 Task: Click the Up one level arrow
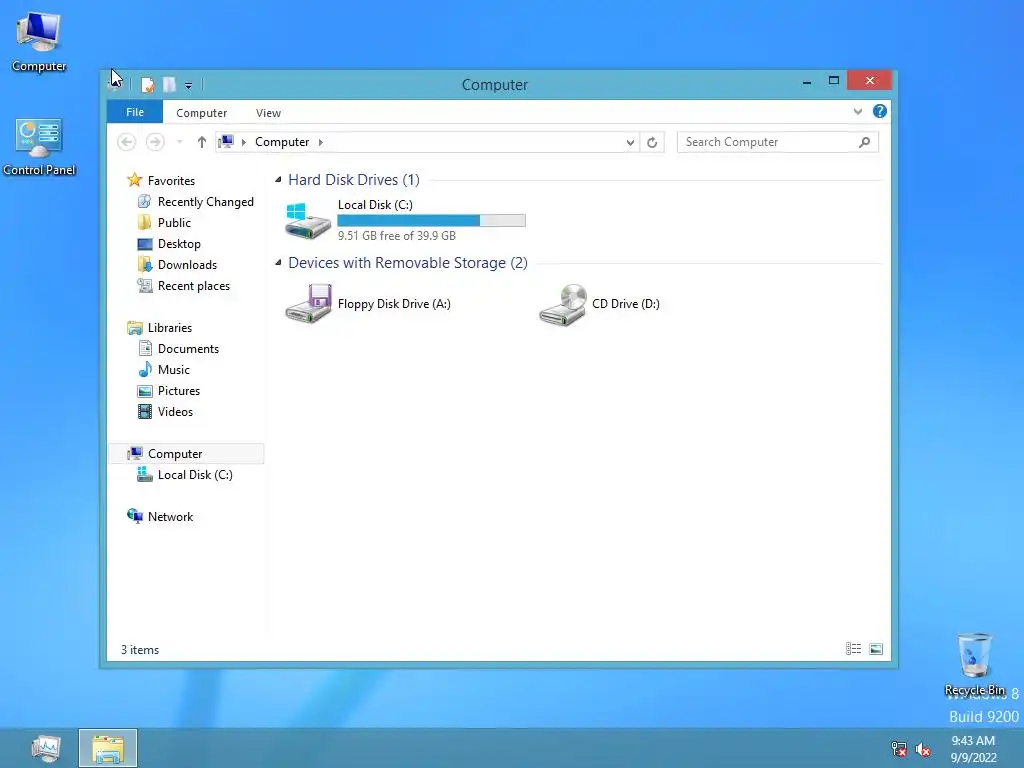point(202,142)
